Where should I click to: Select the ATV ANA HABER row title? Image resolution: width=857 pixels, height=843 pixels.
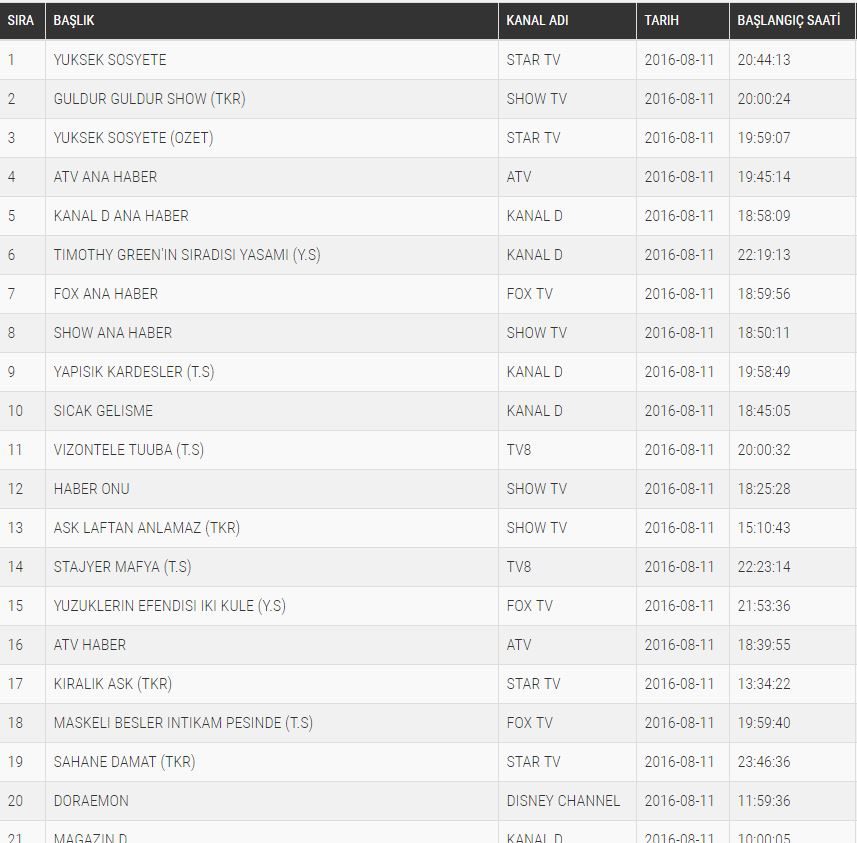105,177
